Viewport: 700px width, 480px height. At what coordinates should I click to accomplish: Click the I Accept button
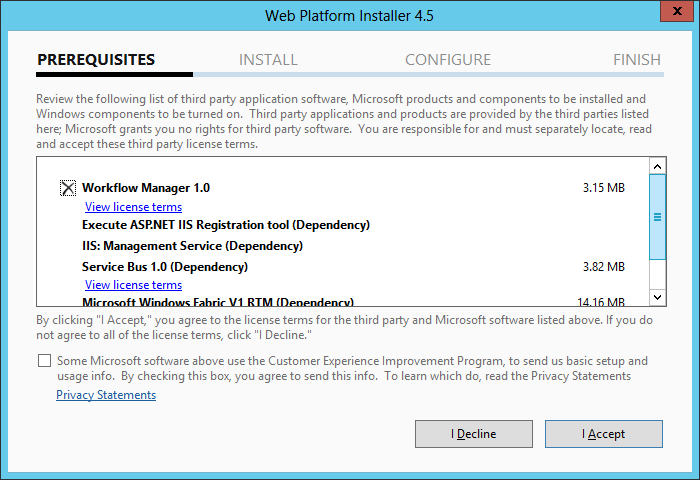click(604, 434)
